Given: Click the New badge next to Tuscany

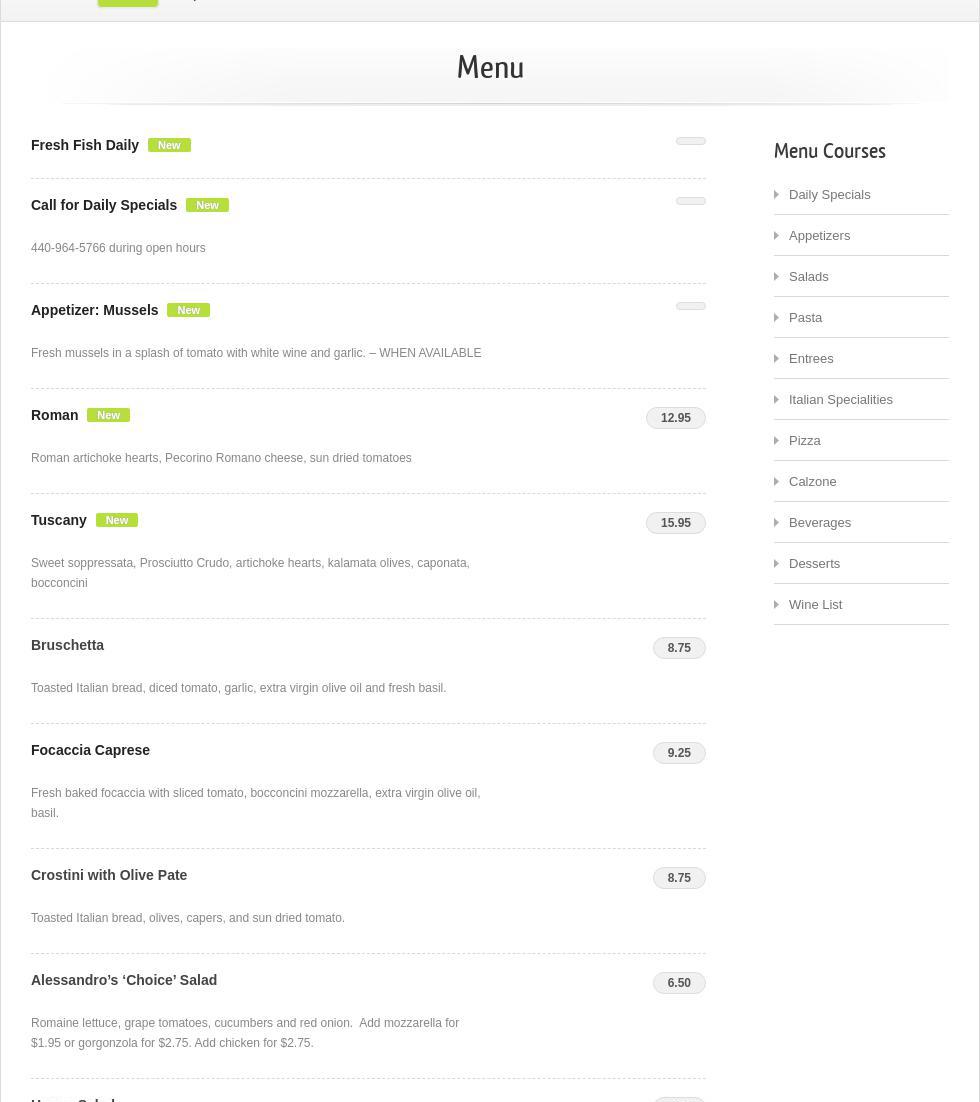Looking at the screenshot, I should [117, 520].
